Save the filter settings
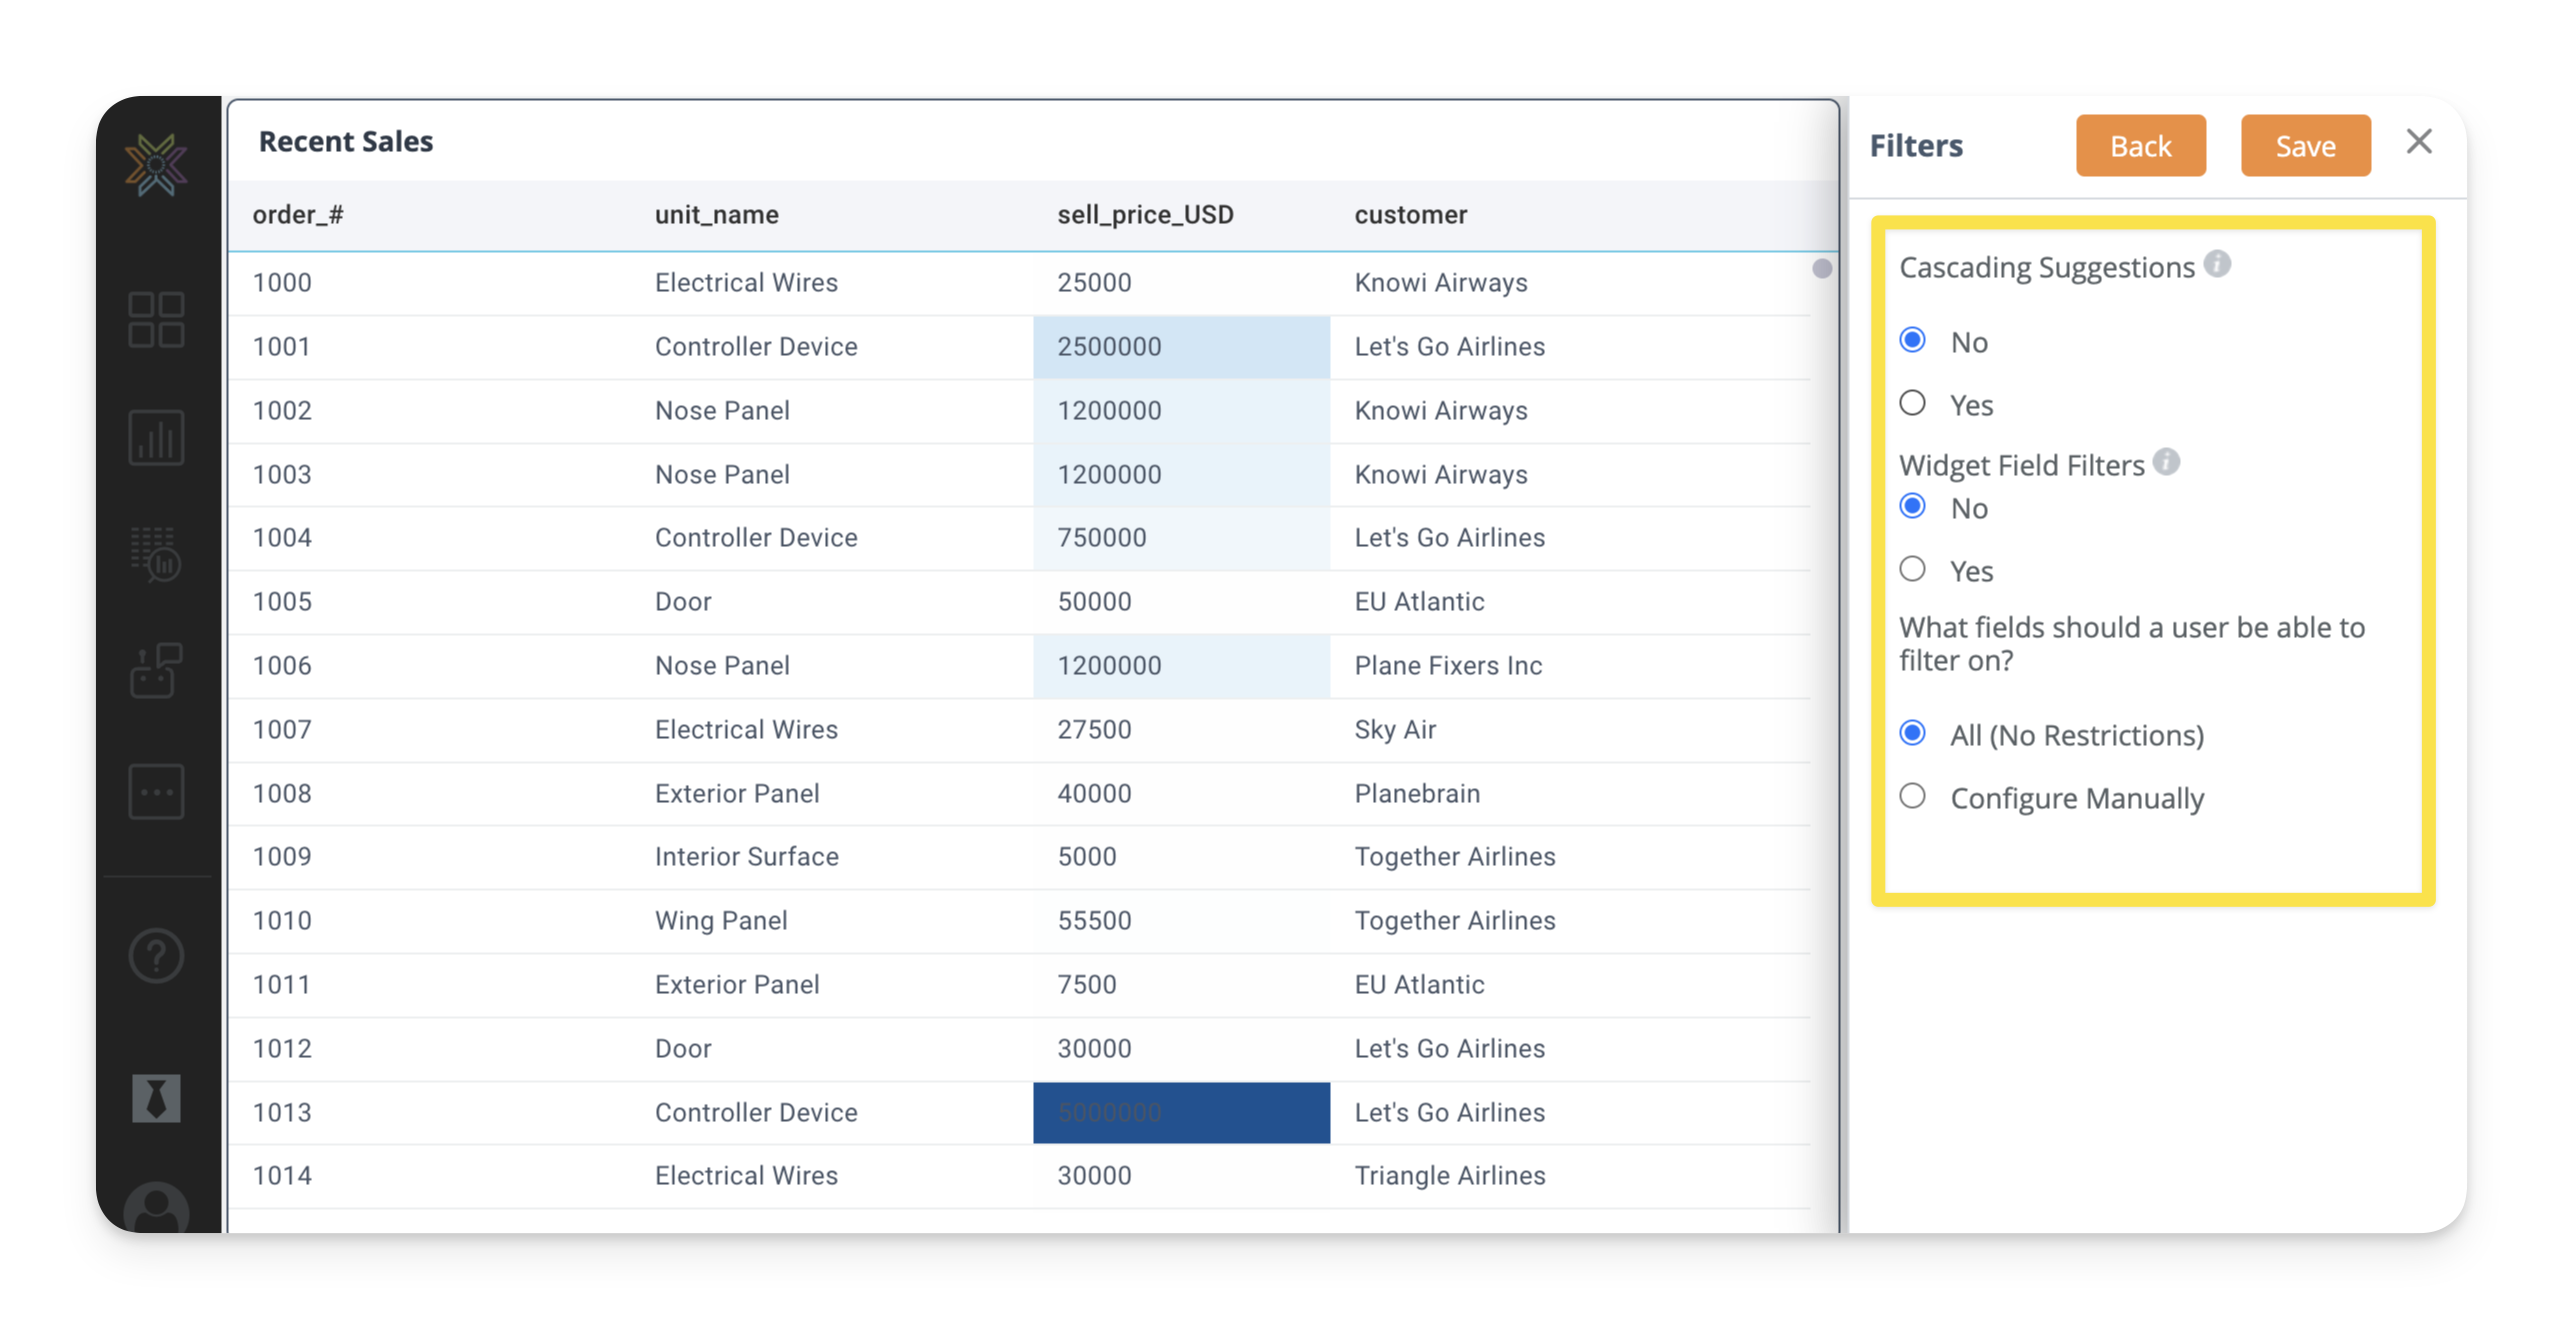Viewport: 2563px width, 1329px height. pyautogui.click(x=2305, y=146)
